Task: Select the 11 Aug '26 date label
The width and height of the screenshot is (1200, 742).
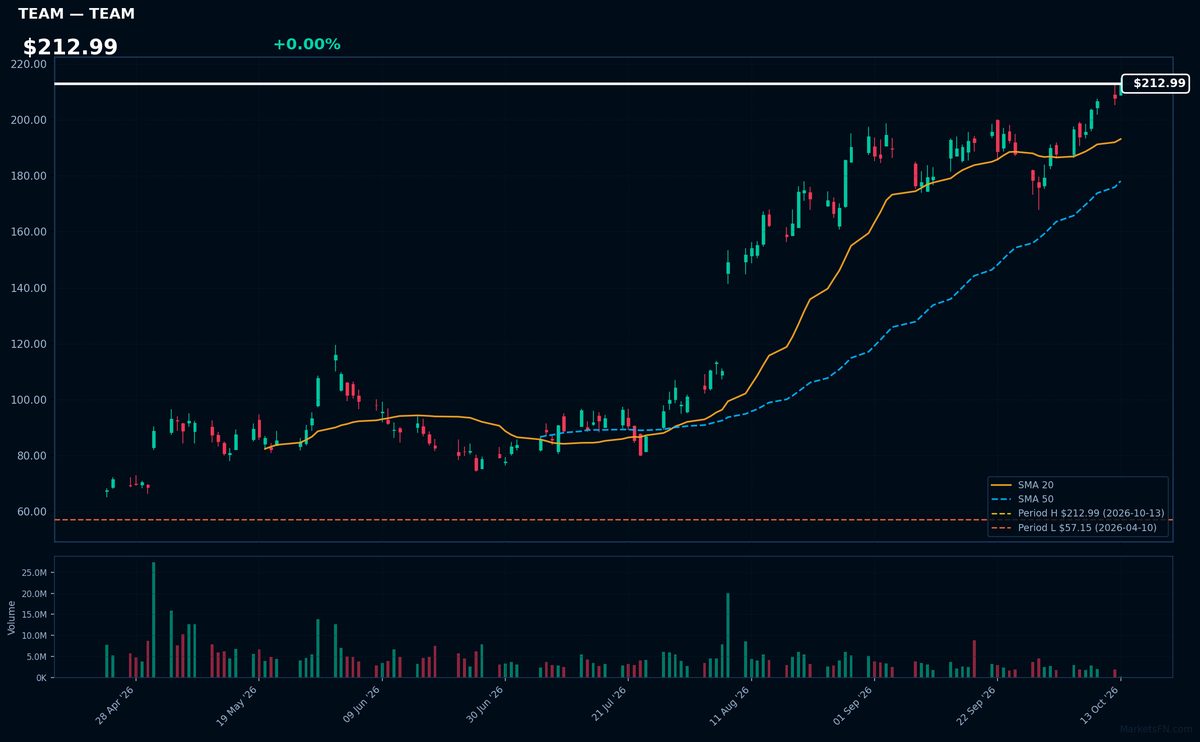Action: pos(732,706)
